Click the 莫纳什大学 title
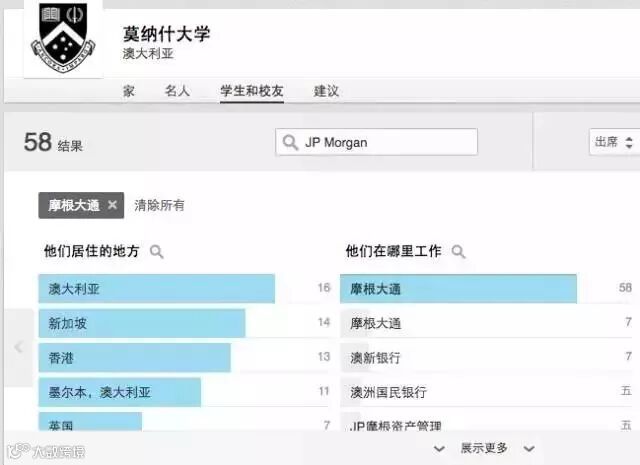The height and width of the screenshot is (465, 640). [x=167, y=34]
